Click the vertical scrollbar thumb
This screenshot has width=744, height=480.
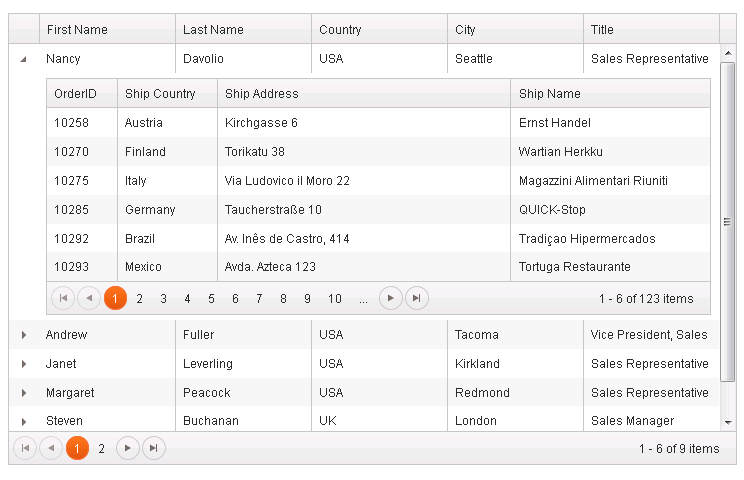[727, 221]
